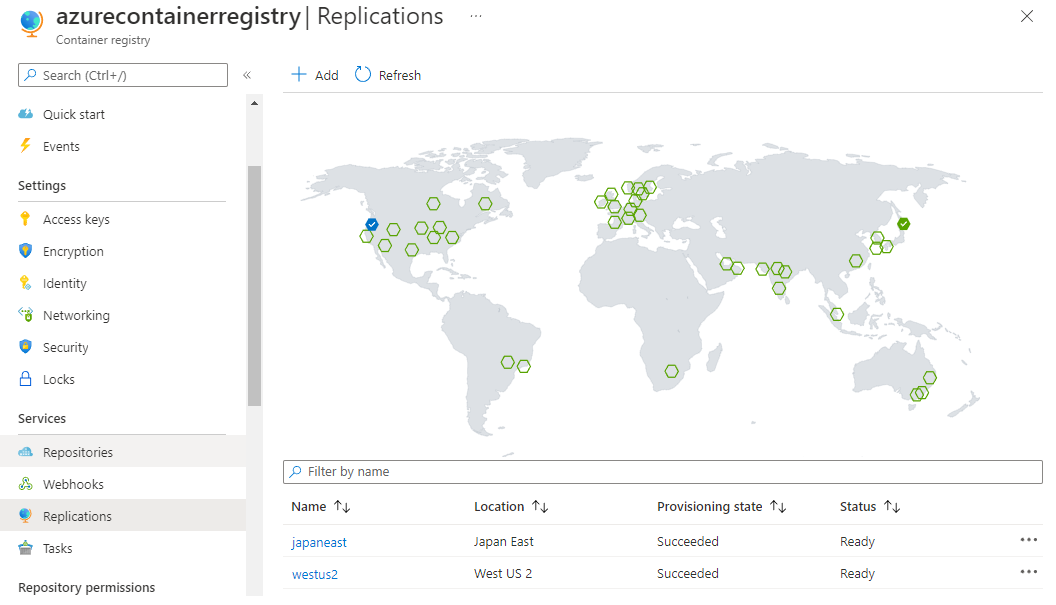Click the Locks padlock icon
The height and width of the screenshot is (605, 1056).
click(x=26, y=379)
